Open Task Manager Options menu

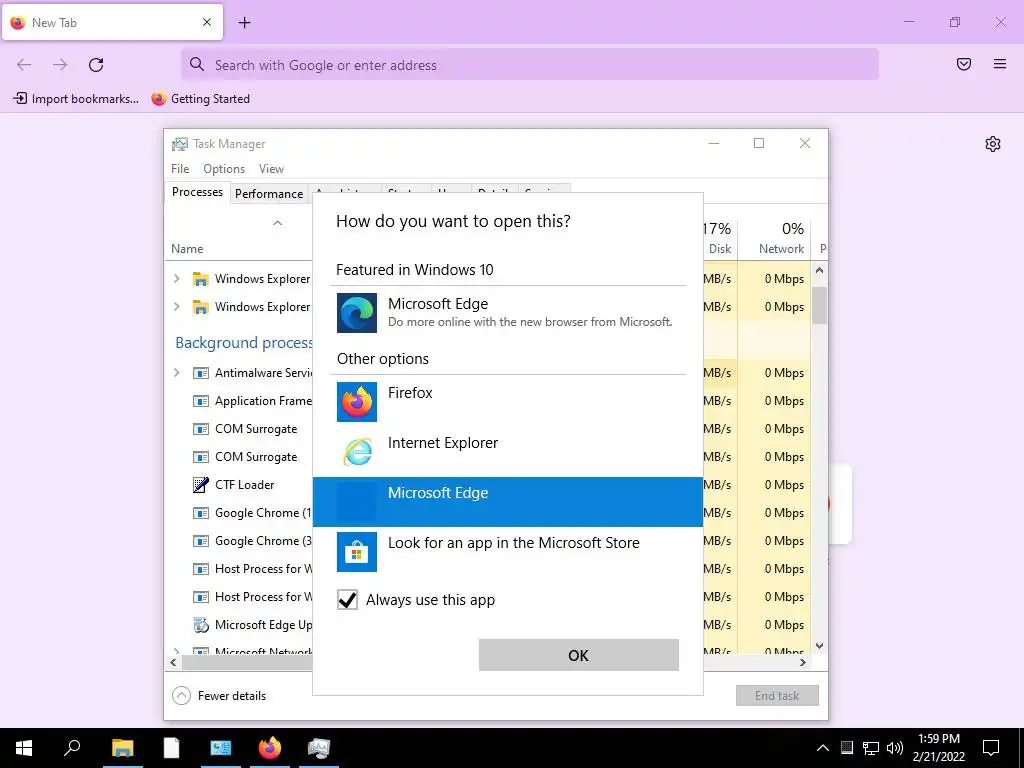point(224,168)
